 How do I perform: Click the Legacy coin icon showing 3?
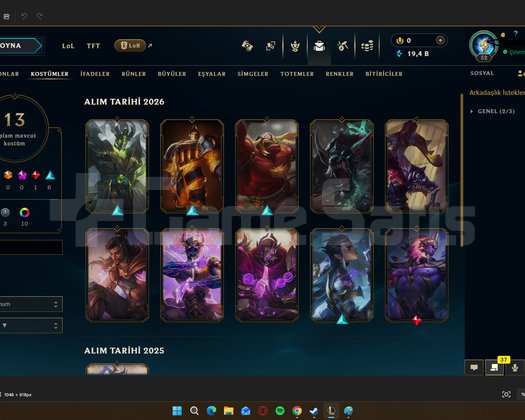(5, 212)
